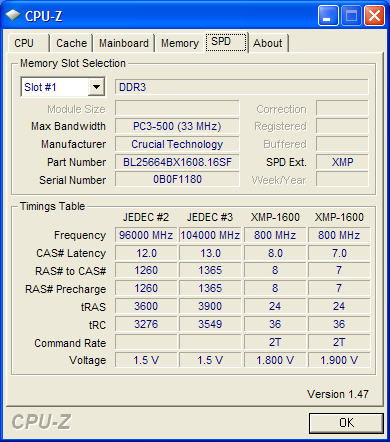This screenshot has width=390, height=442.
Task: Click the Command Rate label
Action: pyautogui.click(x=70, y=343)
